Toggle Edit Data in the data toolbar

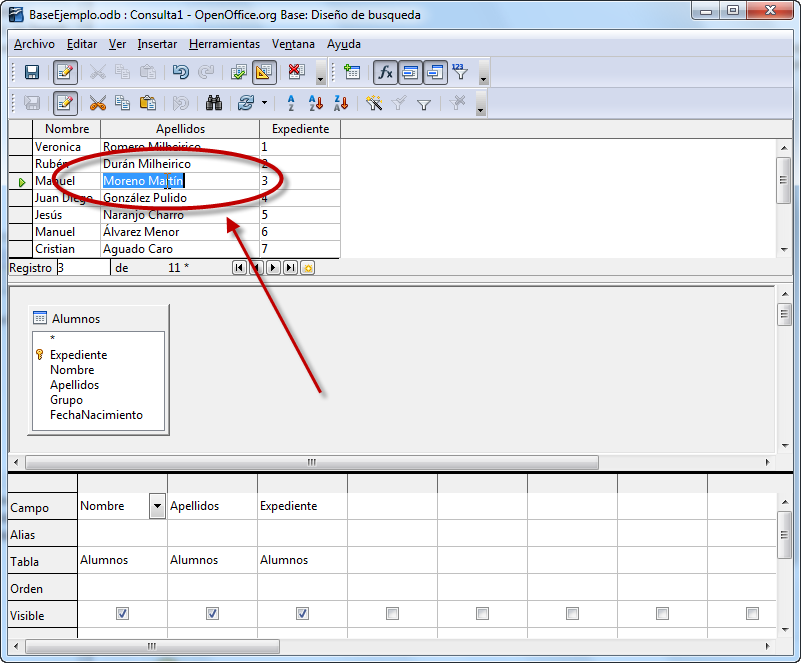[65, 104]
